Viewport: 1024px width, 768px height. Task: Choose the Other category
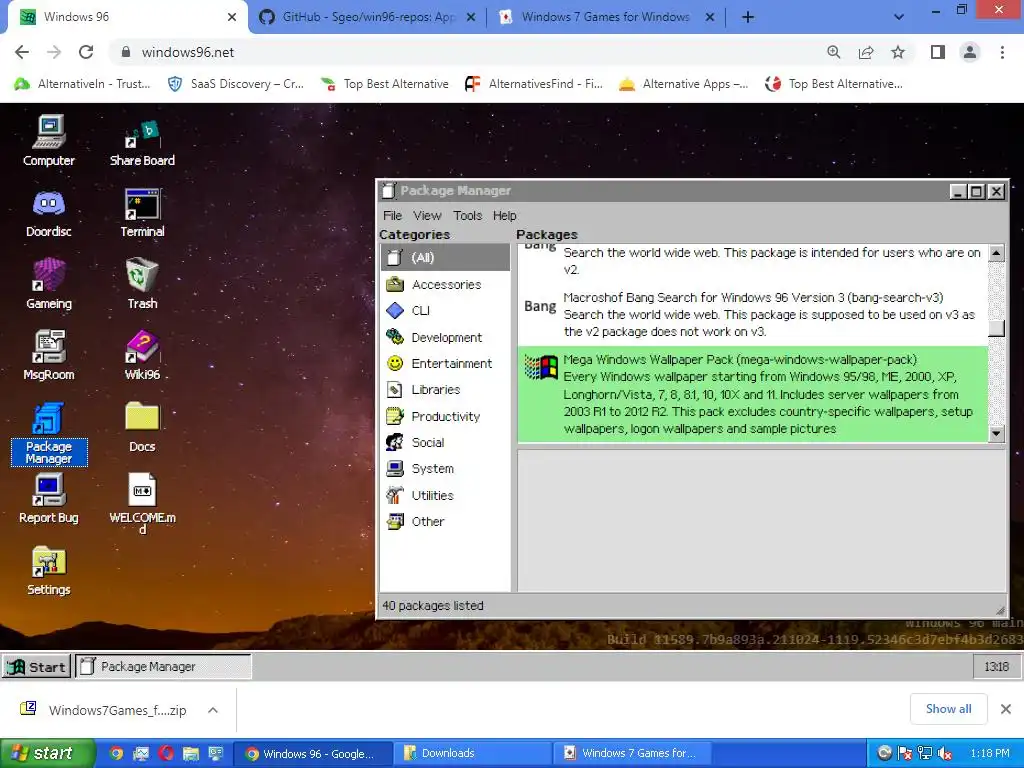click(445, 521)
